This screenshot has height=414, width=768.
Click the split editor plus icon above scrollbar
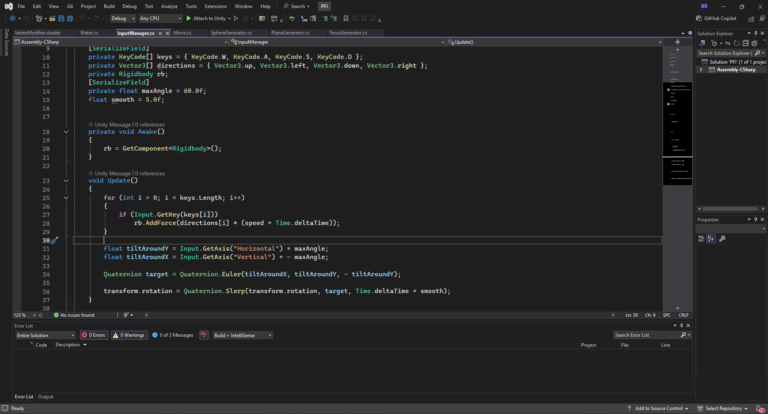click(x=677, y=42)
